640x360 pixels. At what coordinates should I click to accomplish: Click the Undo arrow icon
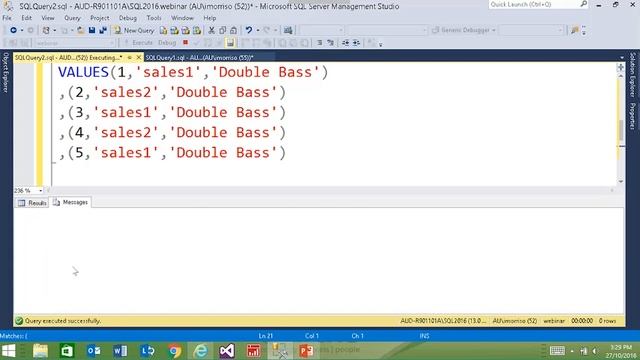[249, 30]
